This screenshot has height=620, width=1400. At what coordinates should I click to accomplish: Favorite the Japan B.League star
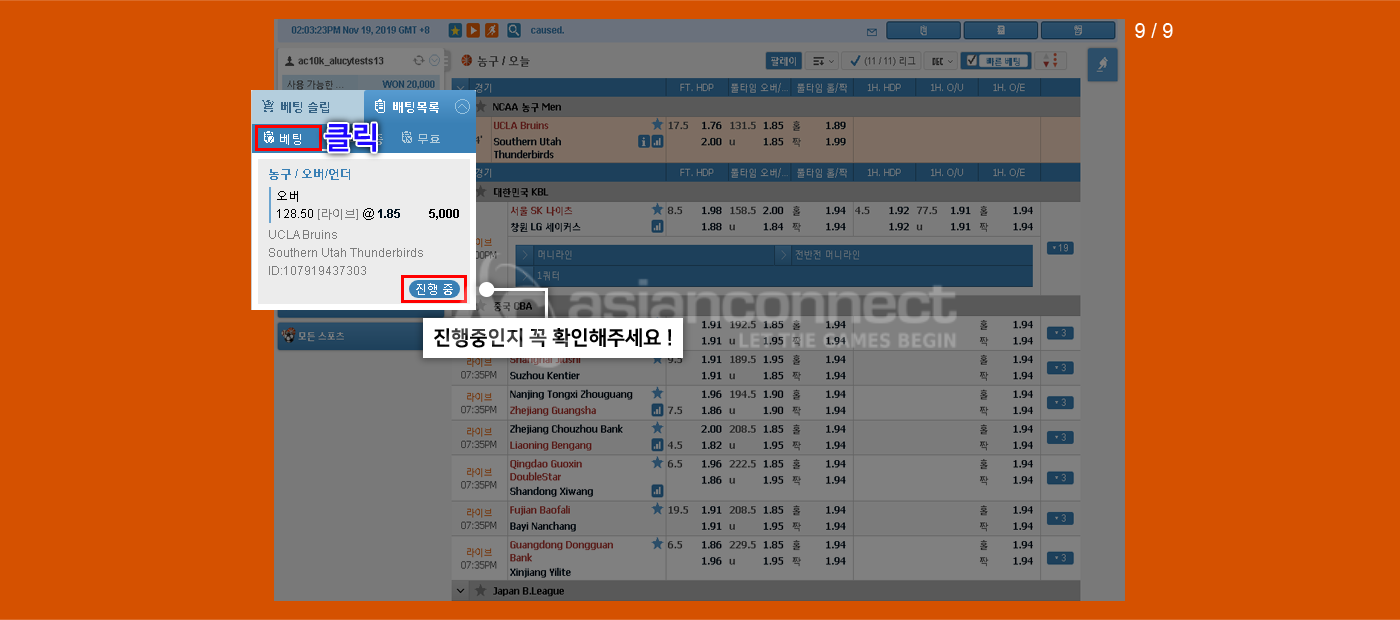tap(481, 591)
